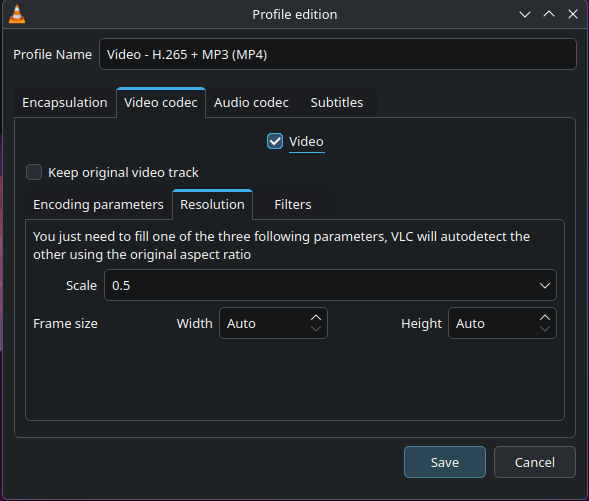This screenshot has height=501, width=589.
Task: Click the Width Auto field
Action: pyautogui.click(x=273, y=323)
